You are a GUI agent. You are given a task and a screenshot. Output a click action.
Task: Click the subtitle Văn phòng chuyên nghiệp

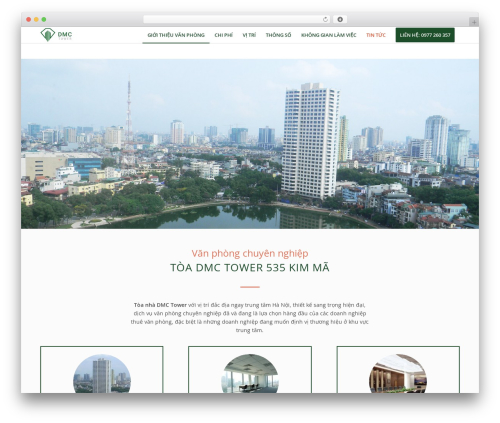pyautogui.click(x=250, y=253)
